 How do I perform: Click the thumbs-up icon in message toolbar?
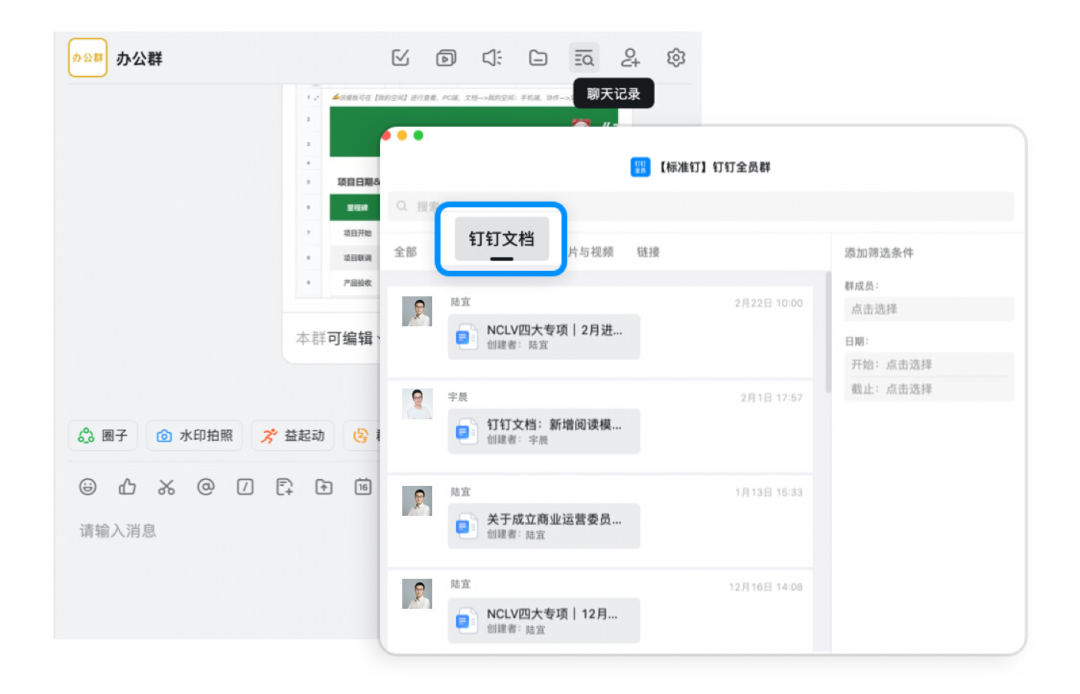click(x=127, y=487)
